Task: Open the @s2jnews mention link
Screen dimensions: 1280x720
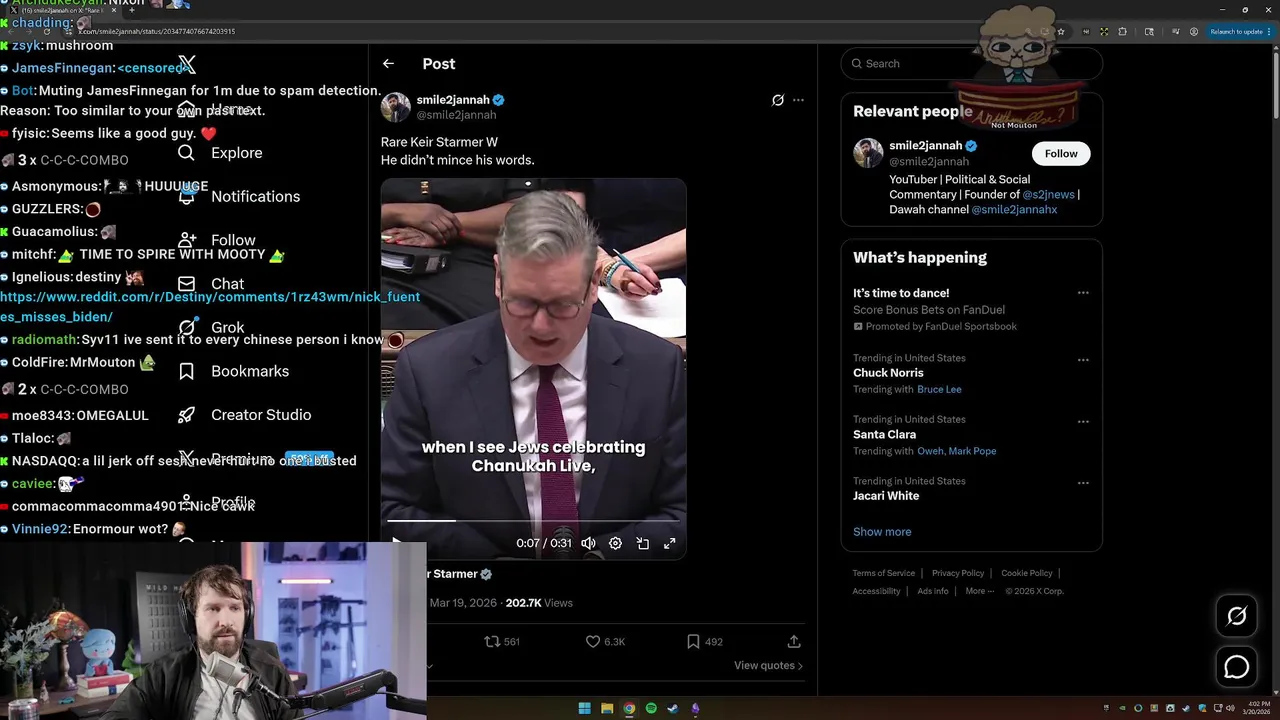Action: [1048, 195]
